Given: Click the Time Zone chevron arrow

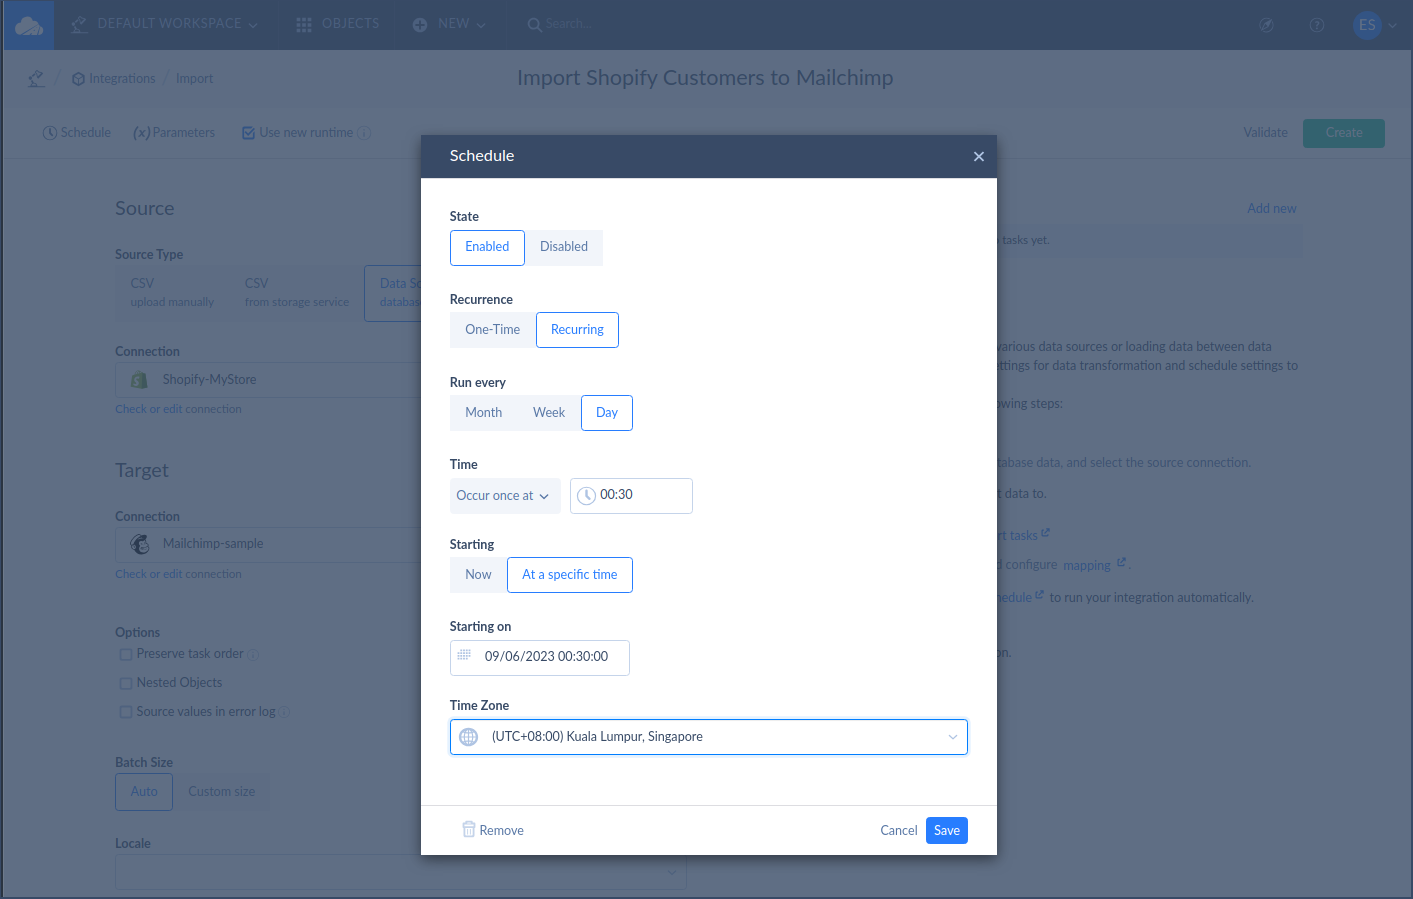Looking at the screenshot, I should coord(953,737).
